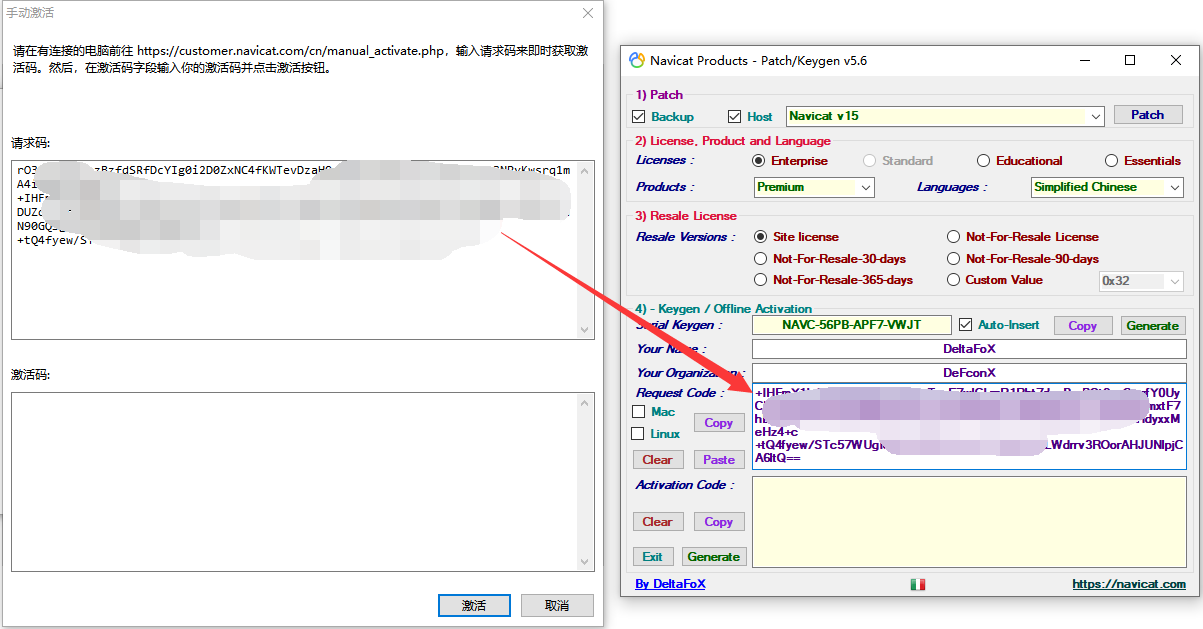Close the 手动激活 dialog
This screenshot has width=1203, height=629.
click(x=588, y=13)
